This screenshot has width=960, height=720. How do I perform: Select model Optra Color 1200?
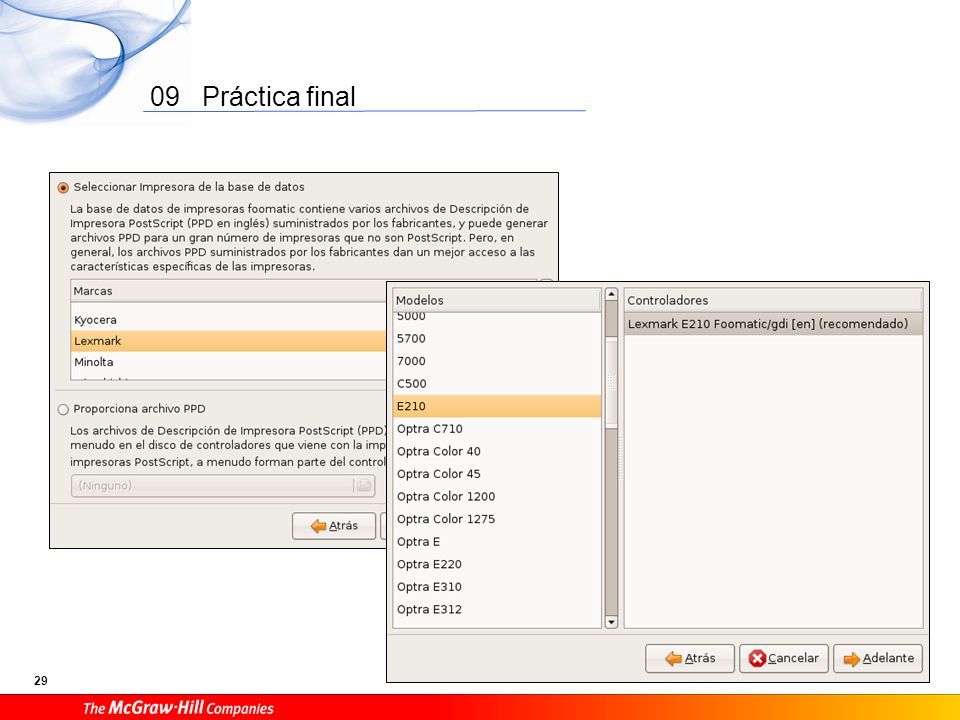[497, 497]
